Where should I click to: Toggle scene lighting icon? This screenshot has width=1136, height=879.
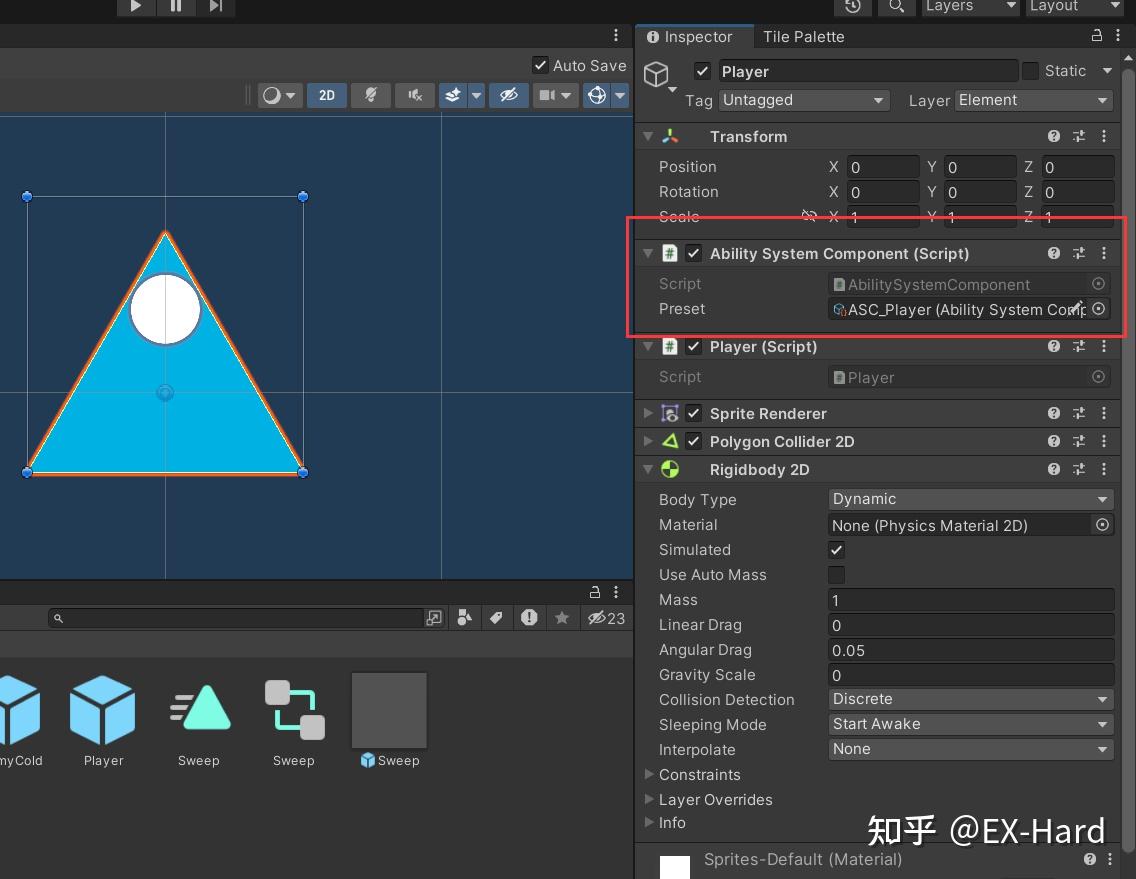pos(371,95)
